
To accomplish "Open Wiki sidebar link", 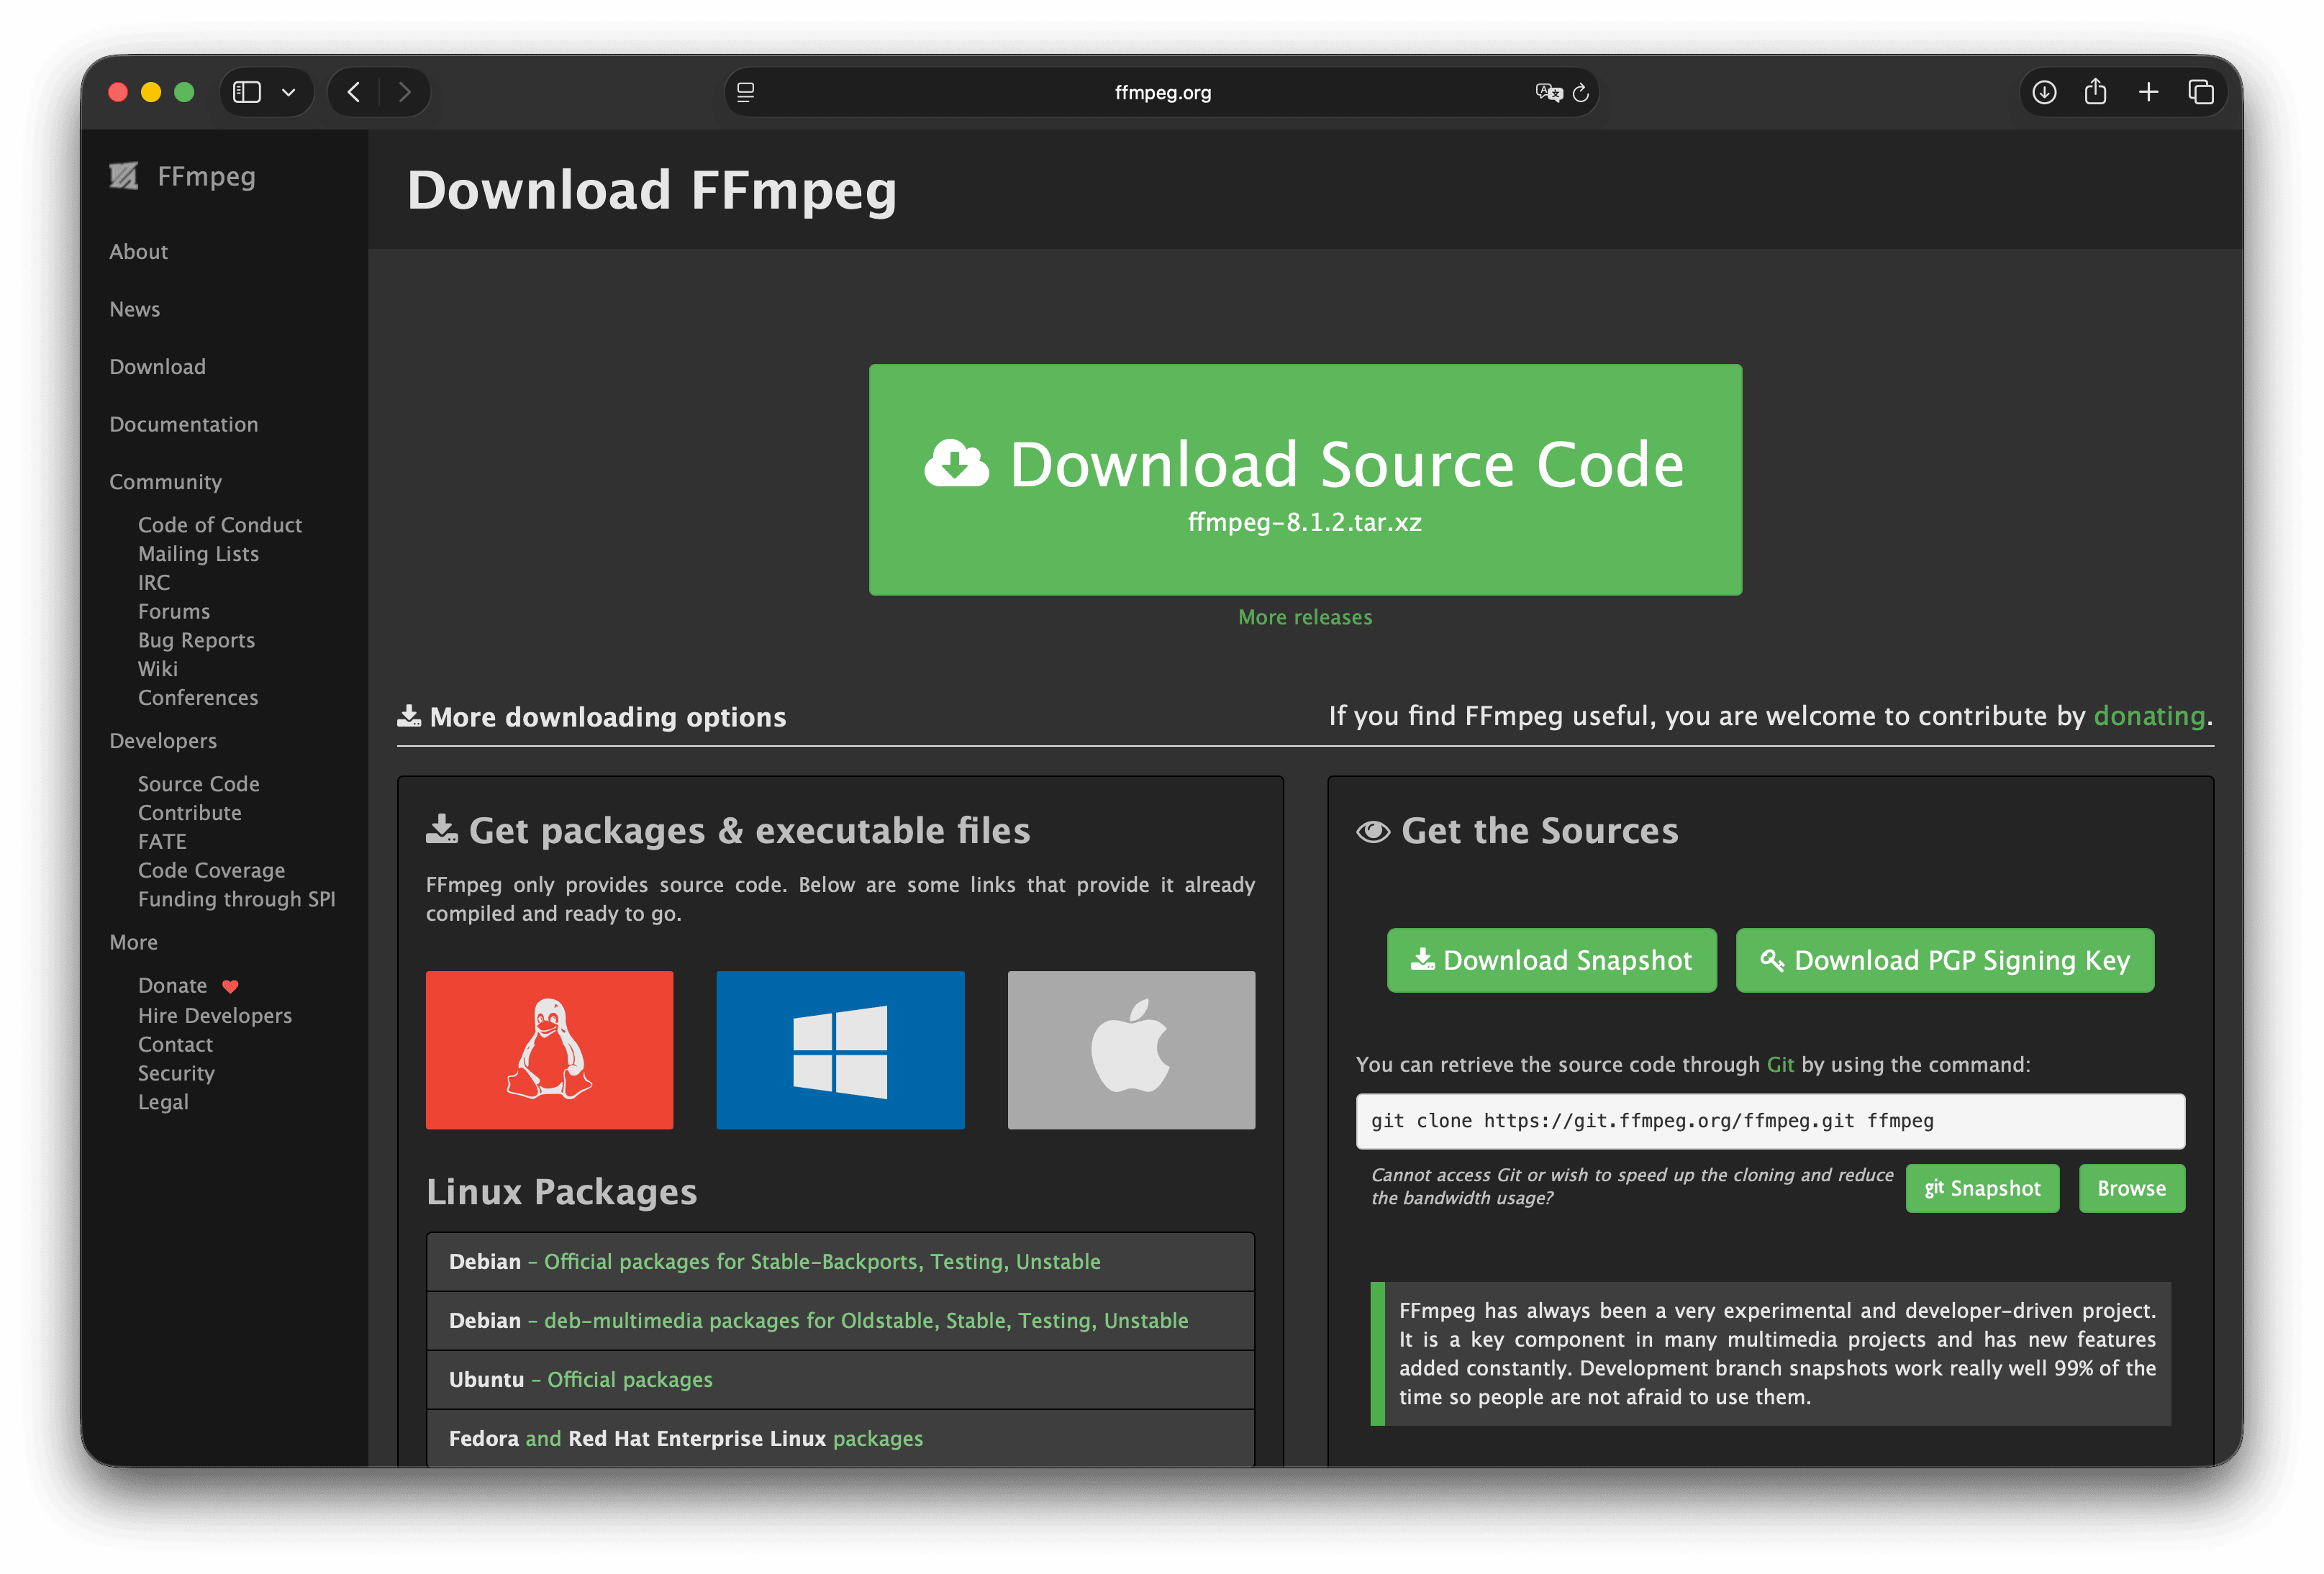I will 158,669.
